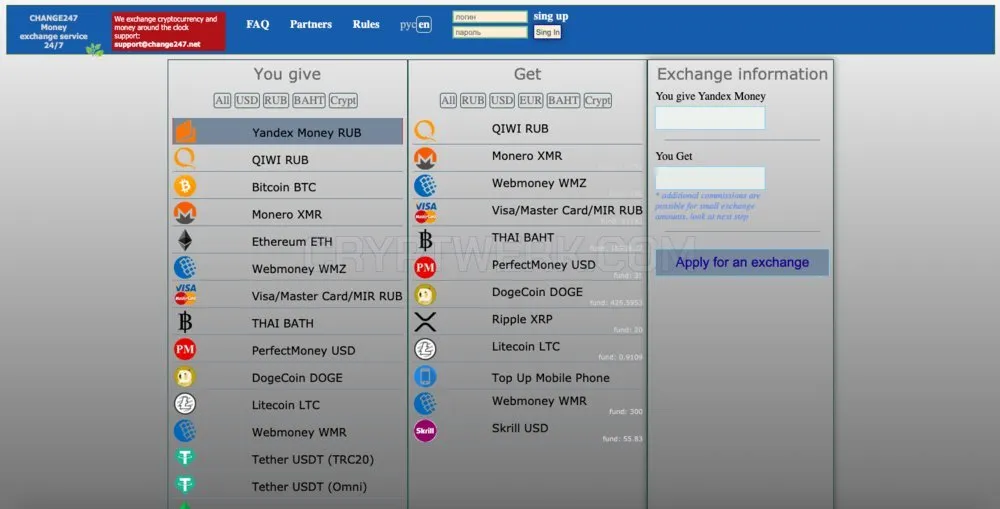This screenshot has width=1000, height=509.
Task: Click the QIWI icon in You give list
Action: pyautogui.click(x=185, y=158)
